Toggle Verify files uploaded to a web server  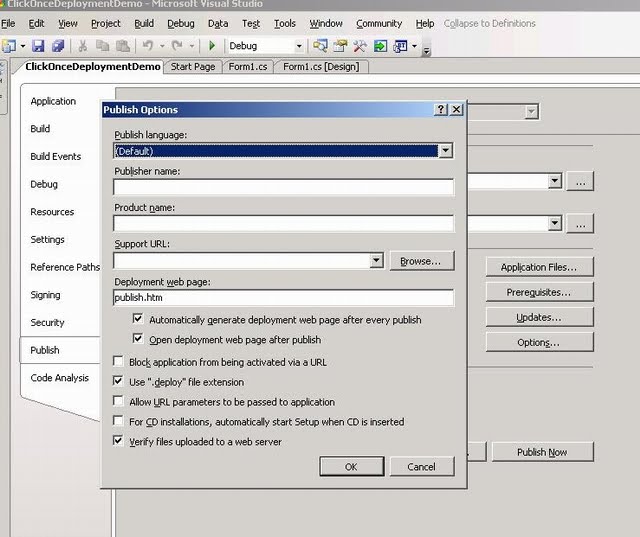pos(118,441)
